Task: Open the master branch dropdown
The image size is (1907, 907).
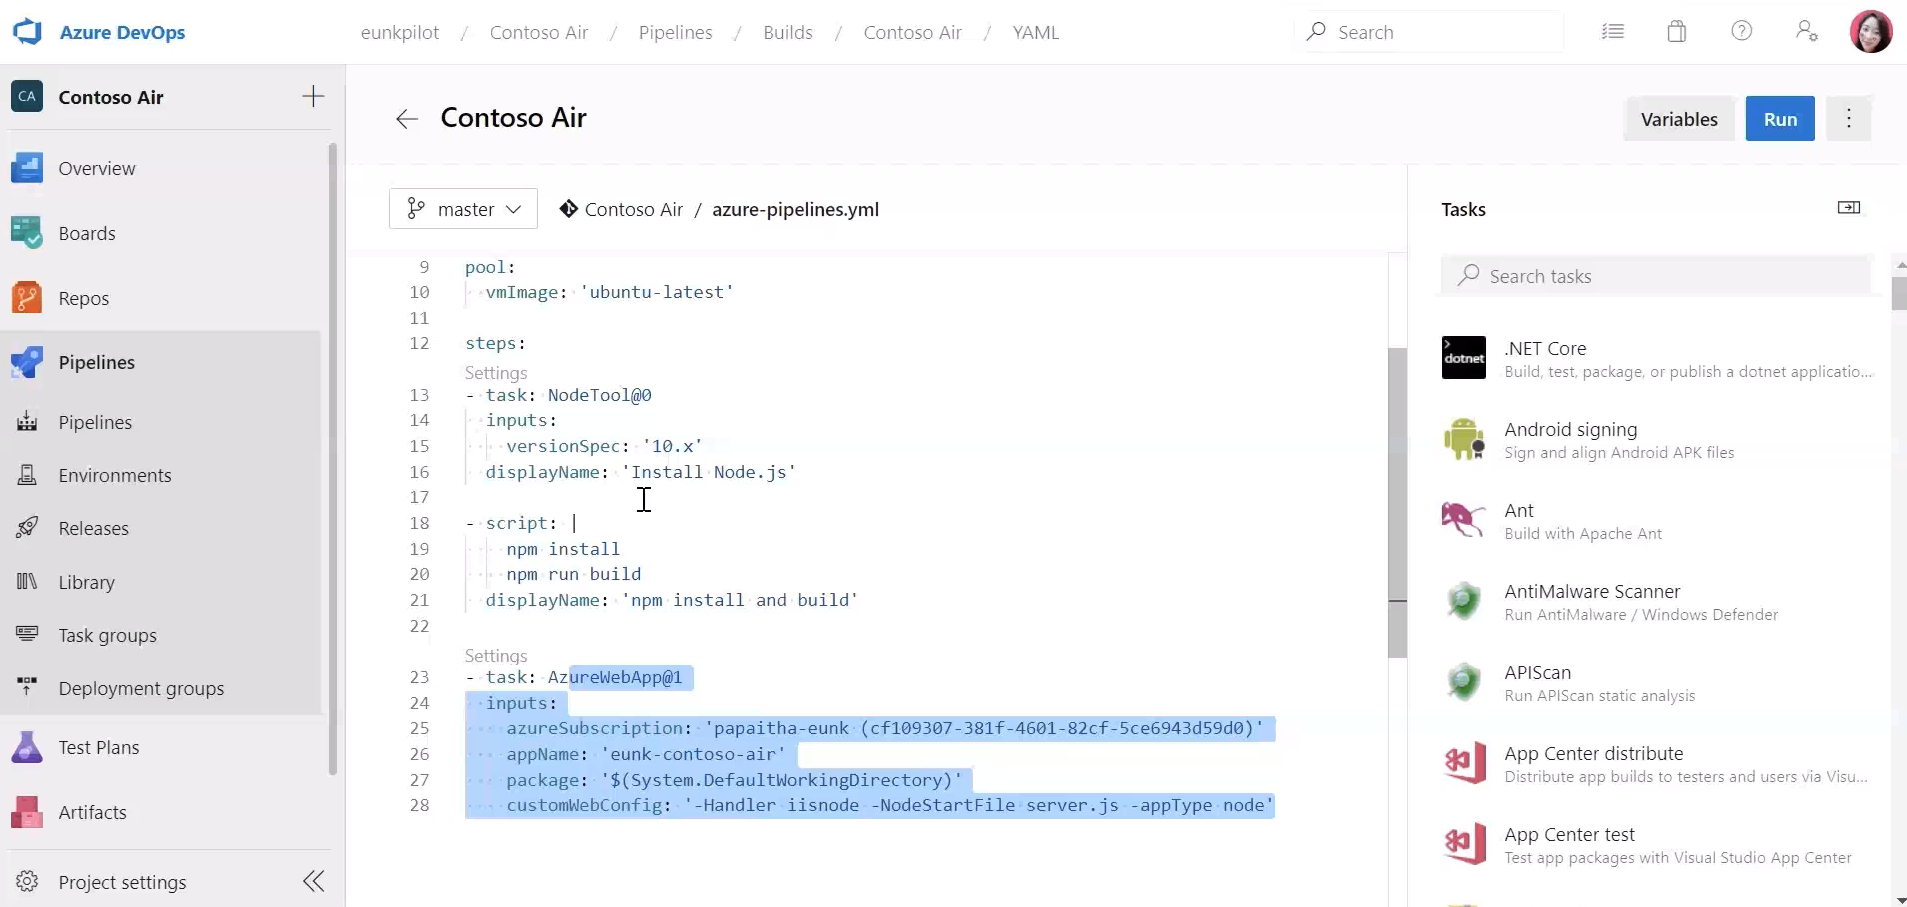Action: (x=463, y=209)
